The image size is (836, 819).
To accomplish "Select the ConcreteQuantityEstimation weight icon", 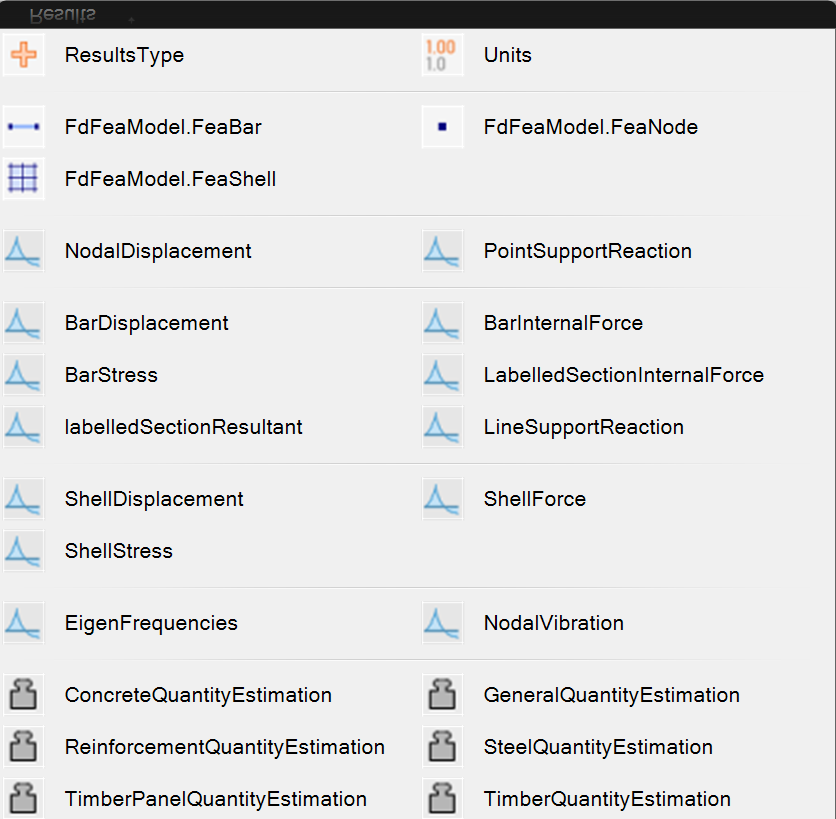I will pos(24,695).
